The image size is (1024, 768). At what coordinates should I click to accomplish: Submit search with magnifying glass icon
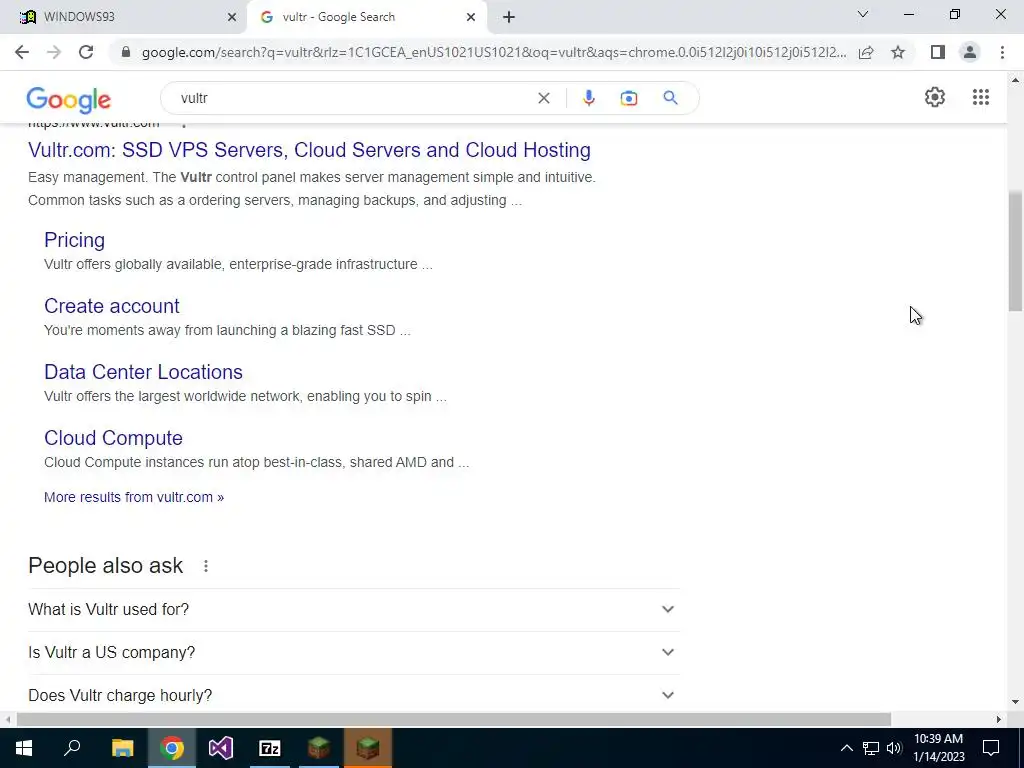click(670, 98)
